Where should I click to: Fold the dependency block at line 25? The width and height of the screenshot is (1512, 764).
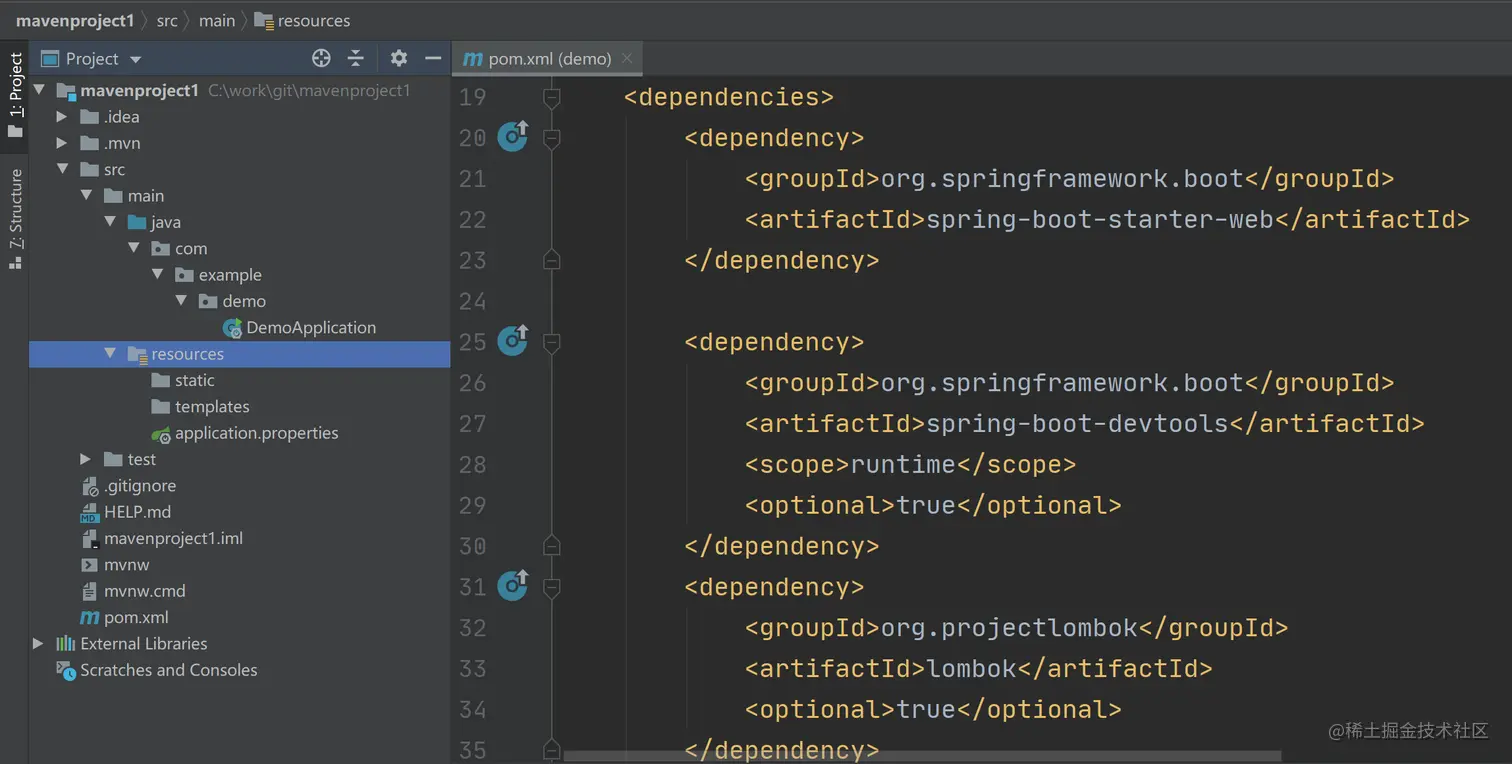[551, 342]
